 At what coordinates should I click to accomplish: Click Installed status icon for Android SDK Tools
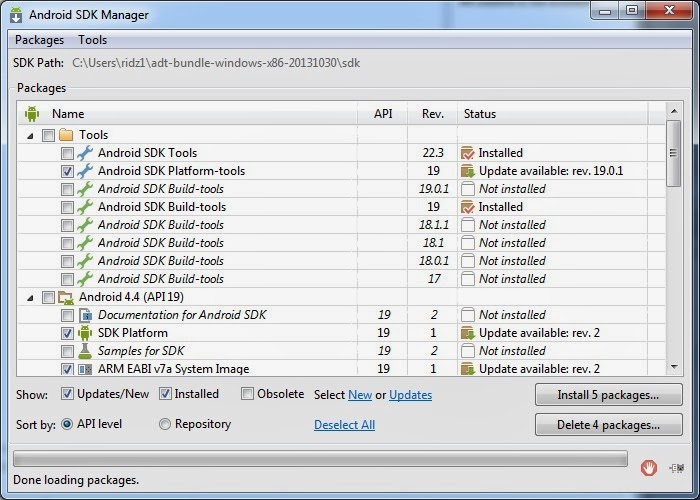[467, 153]
